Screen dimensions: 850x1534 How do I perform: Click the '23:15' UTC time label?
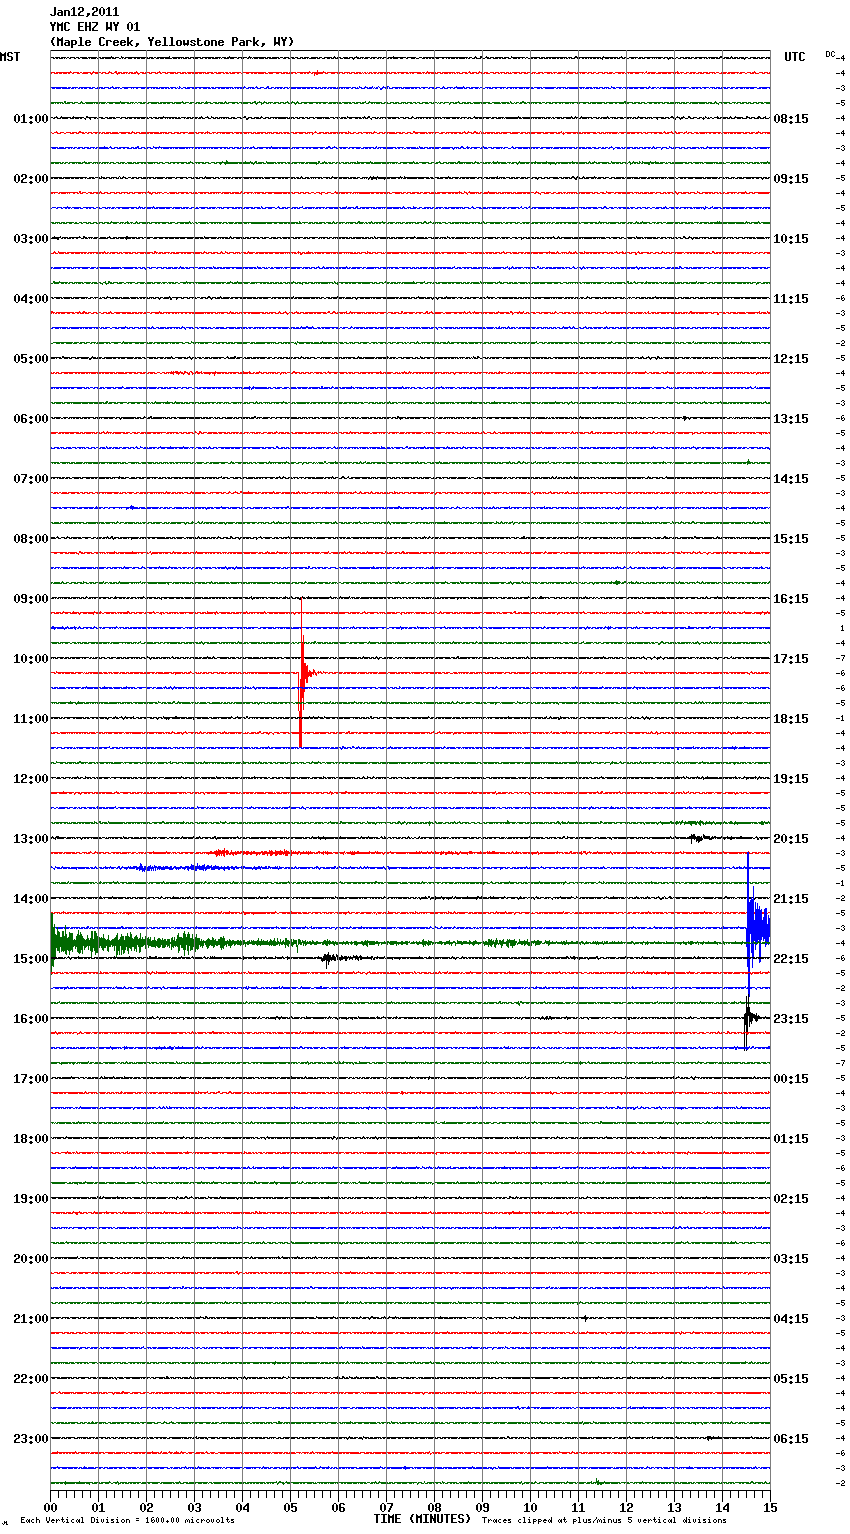(791, 1019)
